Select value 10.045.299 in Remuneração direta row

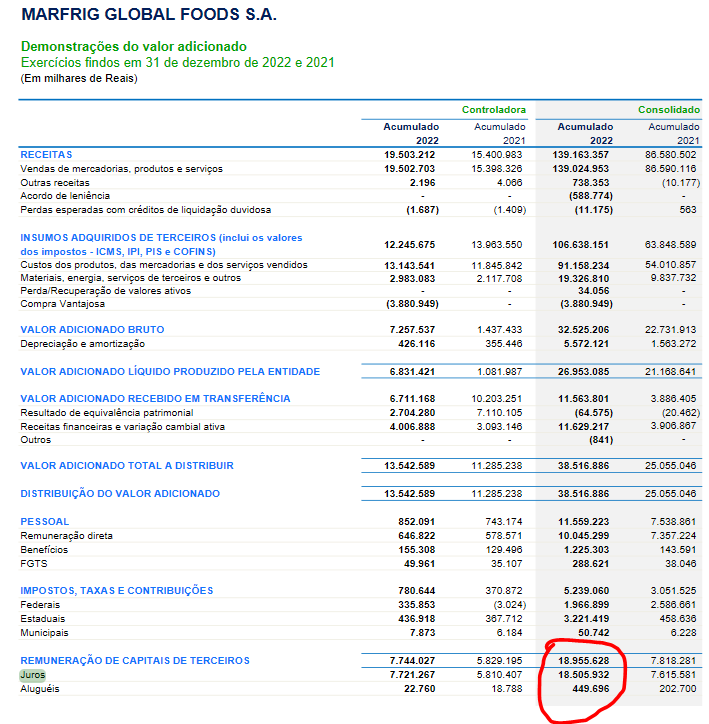pyautogui.click(x=583, y=536)
